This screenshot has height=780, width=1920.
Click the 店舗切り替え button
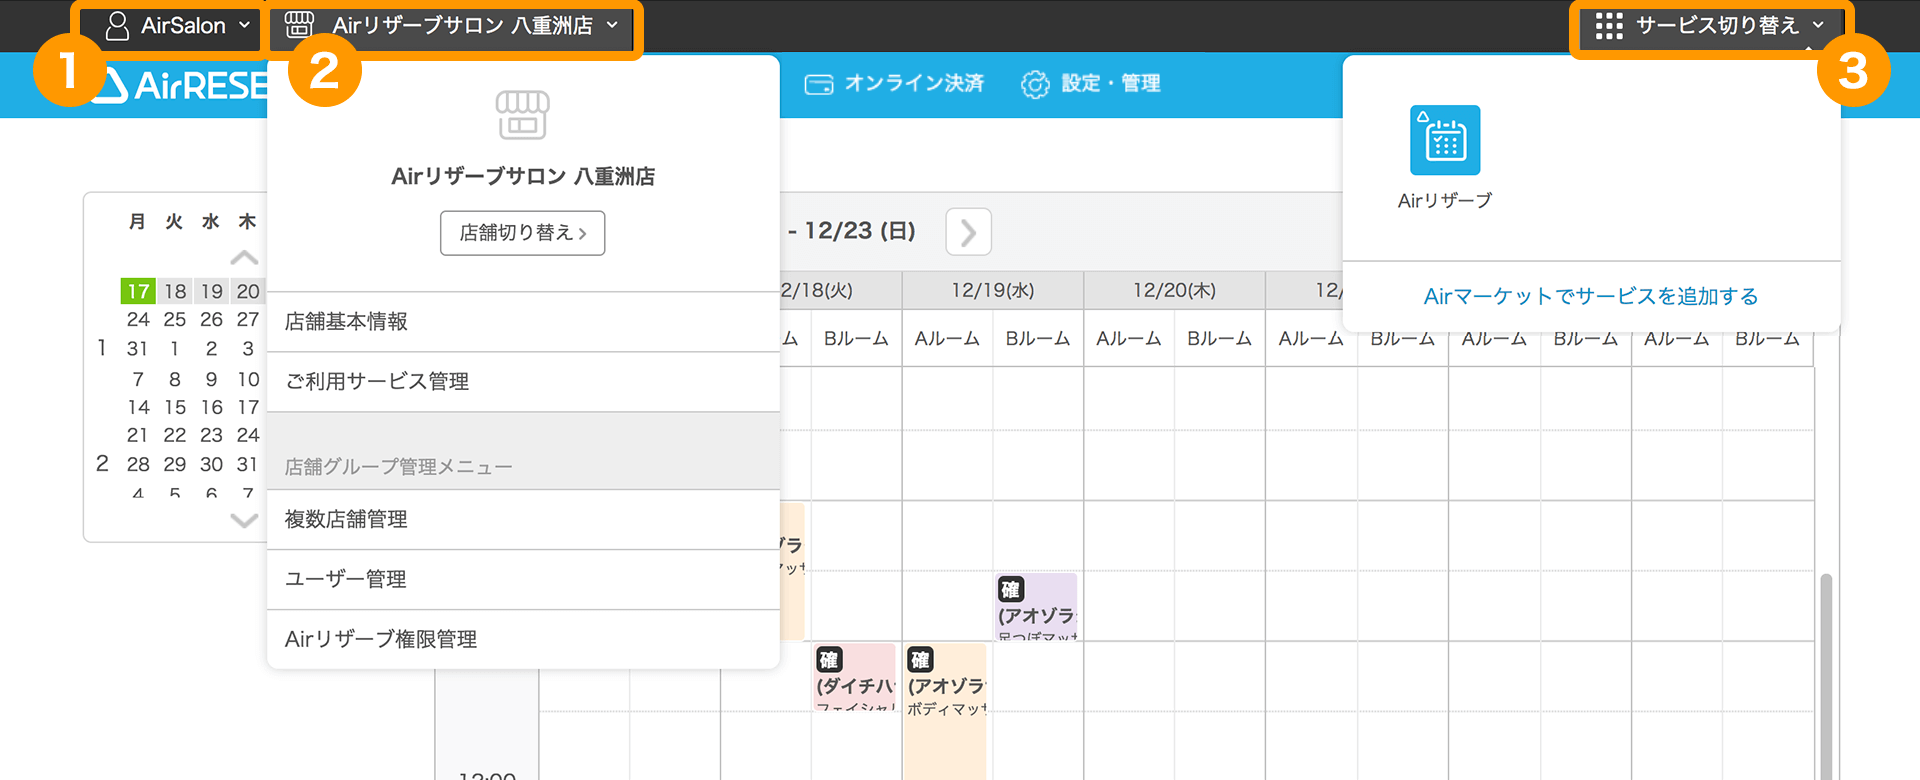tap(523, 233)
